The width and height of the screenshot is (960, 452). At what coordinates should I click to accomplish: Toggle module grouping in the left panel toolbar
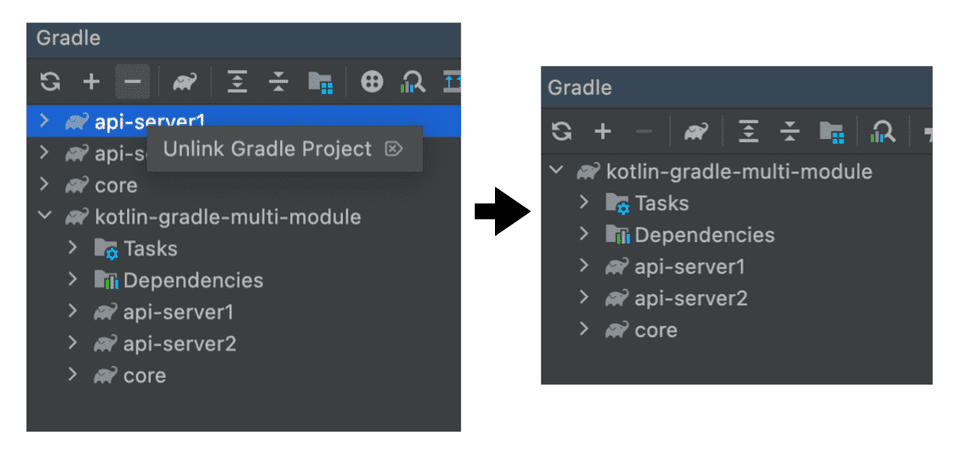pyautogui.click(x=320, y=82)
